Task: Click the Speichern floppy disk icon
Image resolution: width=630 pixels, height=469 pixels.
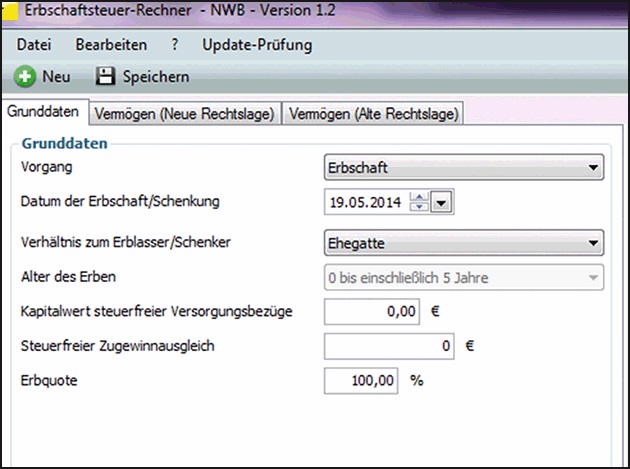Action: (x=105, y=76)
